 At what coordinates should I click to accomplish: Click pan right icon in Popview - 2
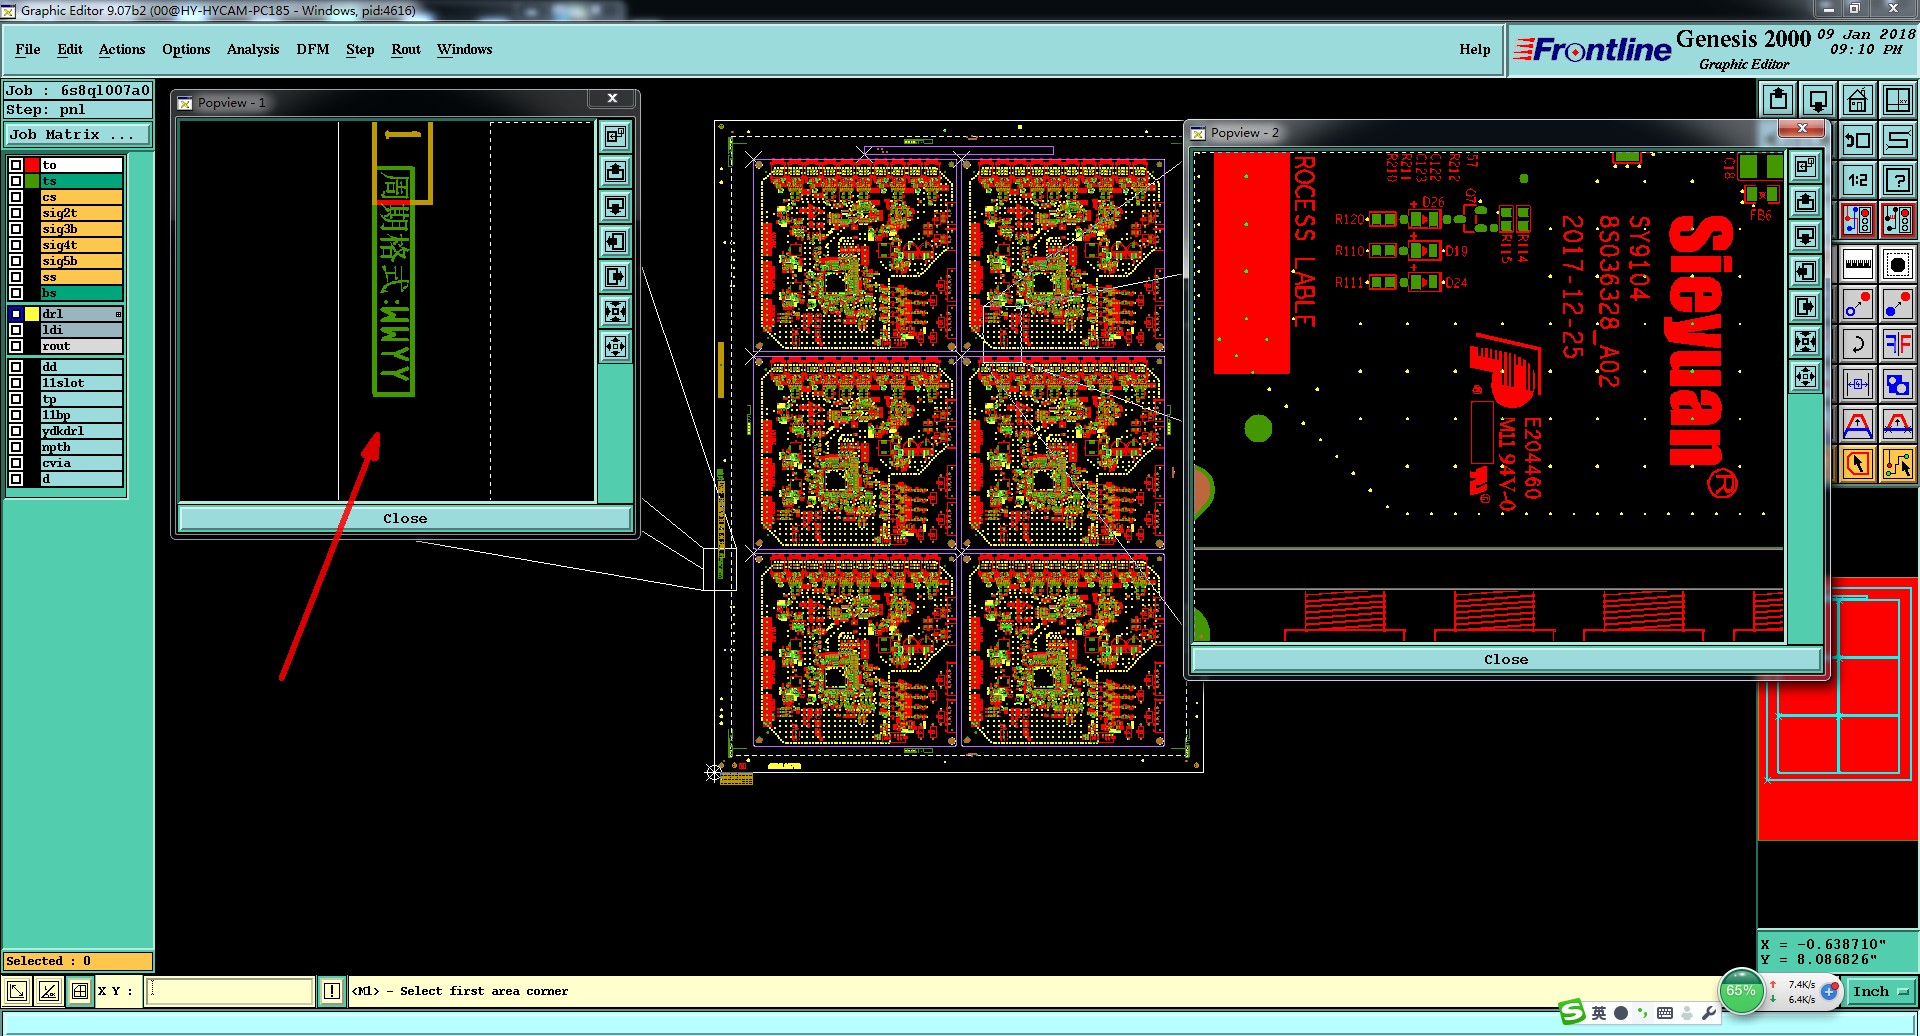(1805, 307)
